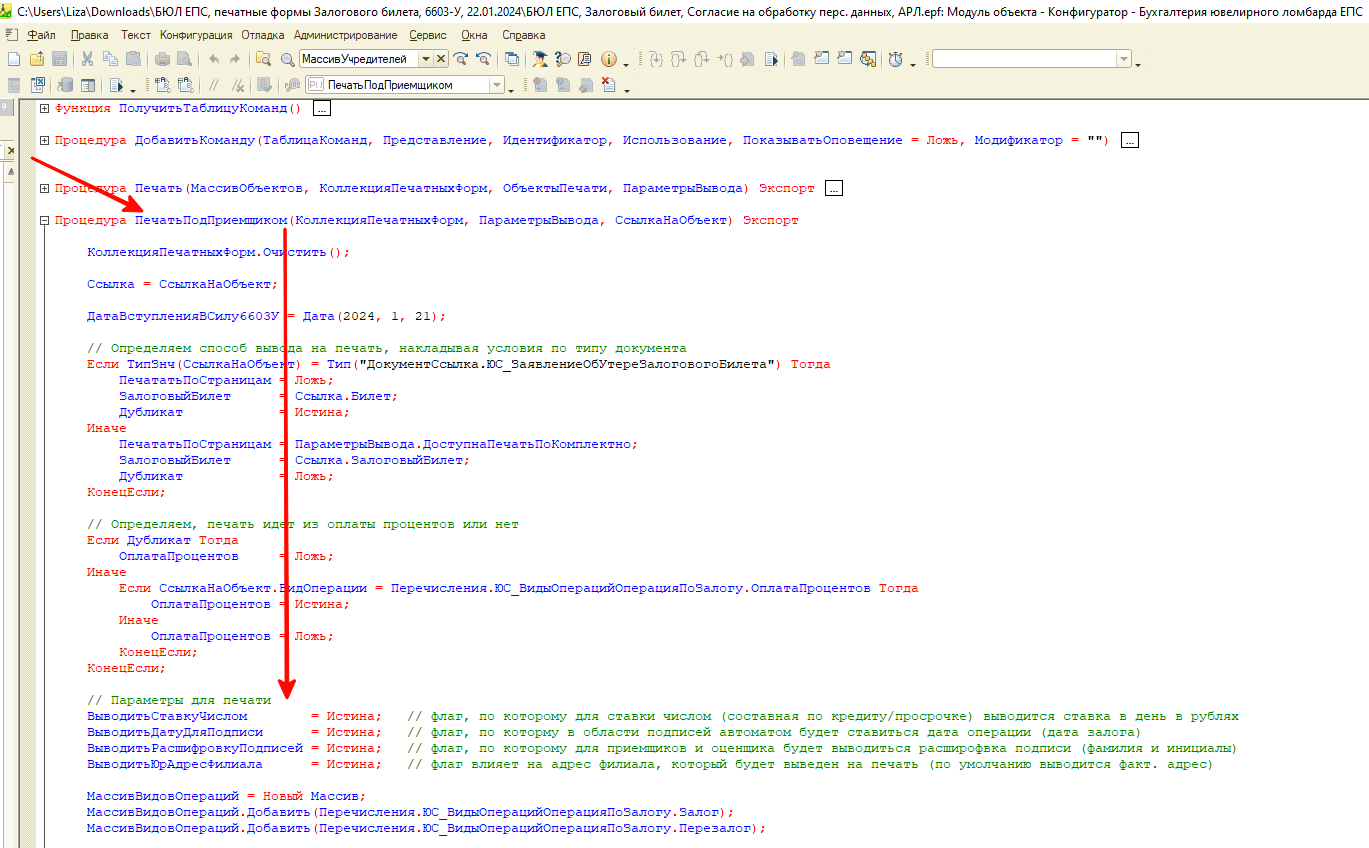Click the remove bookmarks red X icon

coord(608,84)
